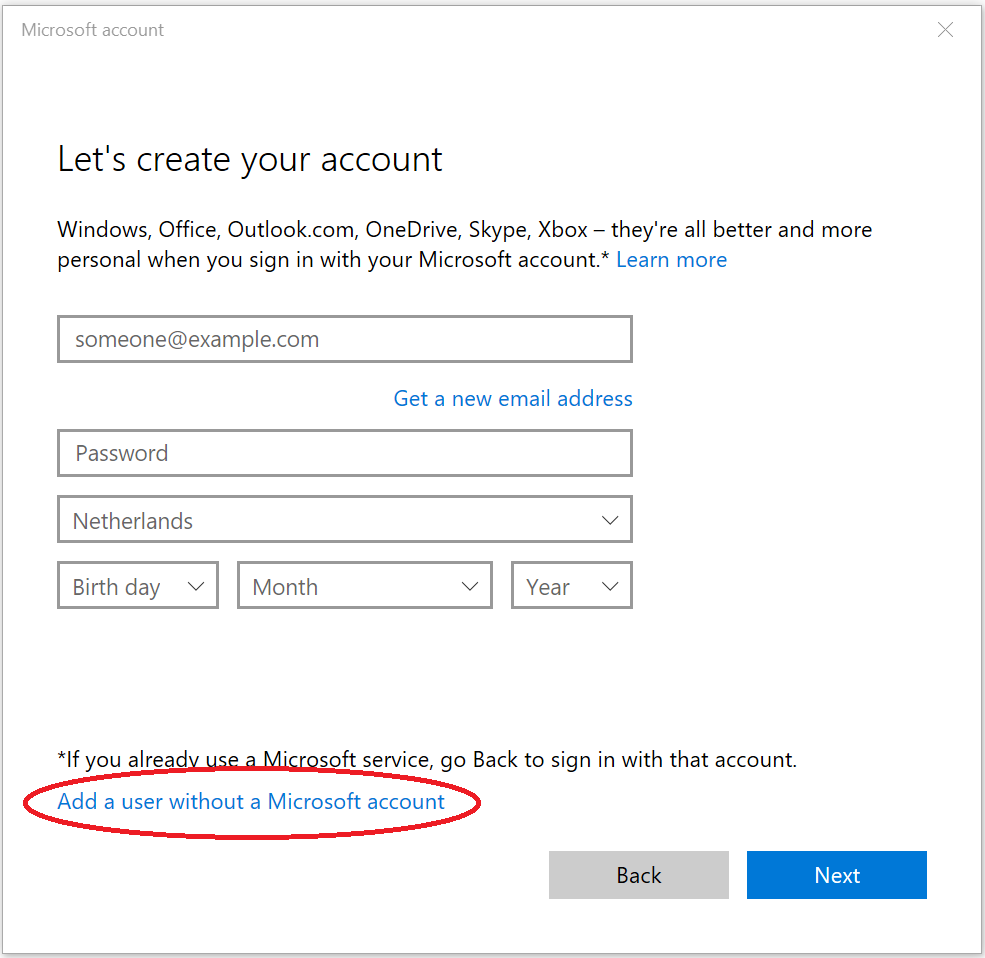985x958 pixels.
Task: Close the Microsoft account dialog
Action: tap(945, 30)
